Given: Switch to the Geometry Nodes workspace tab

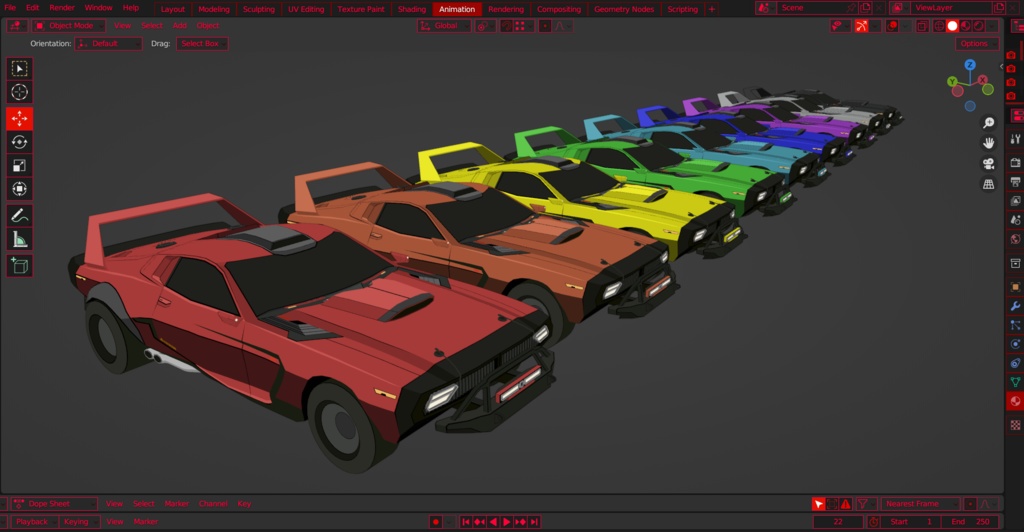Looking at the screenshot, I should tap(624, 9).
